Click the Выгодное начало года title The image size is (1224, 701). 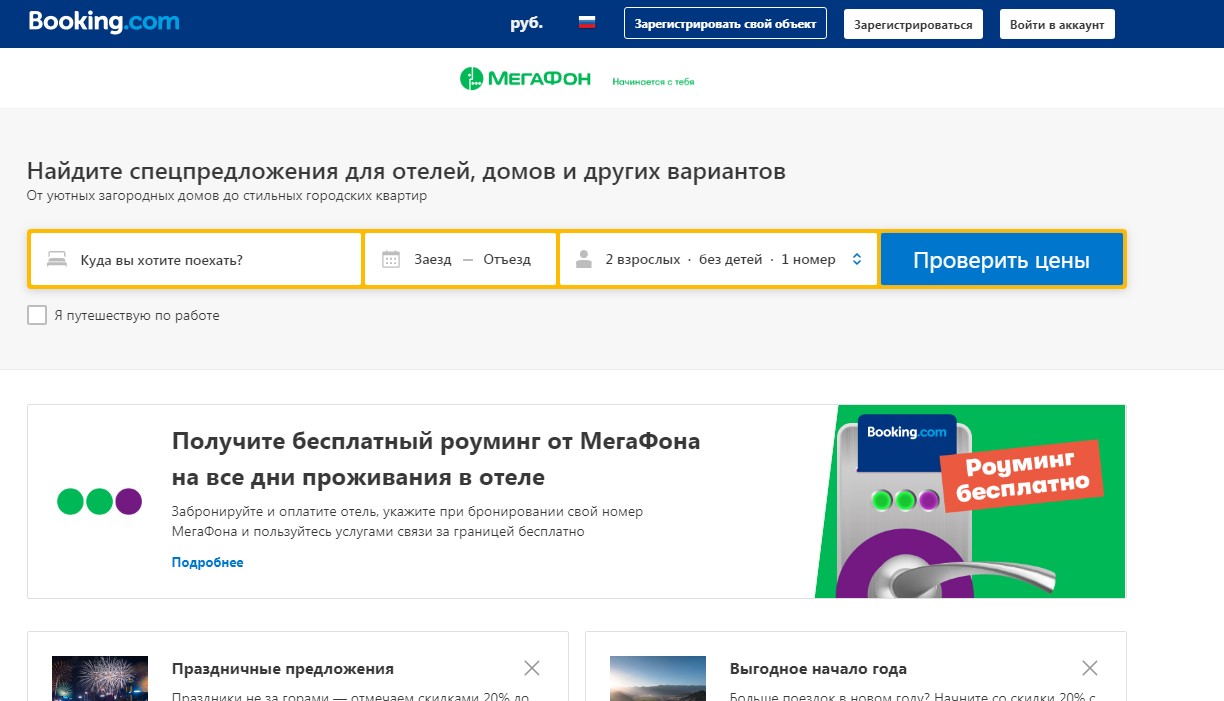[818, 669]
